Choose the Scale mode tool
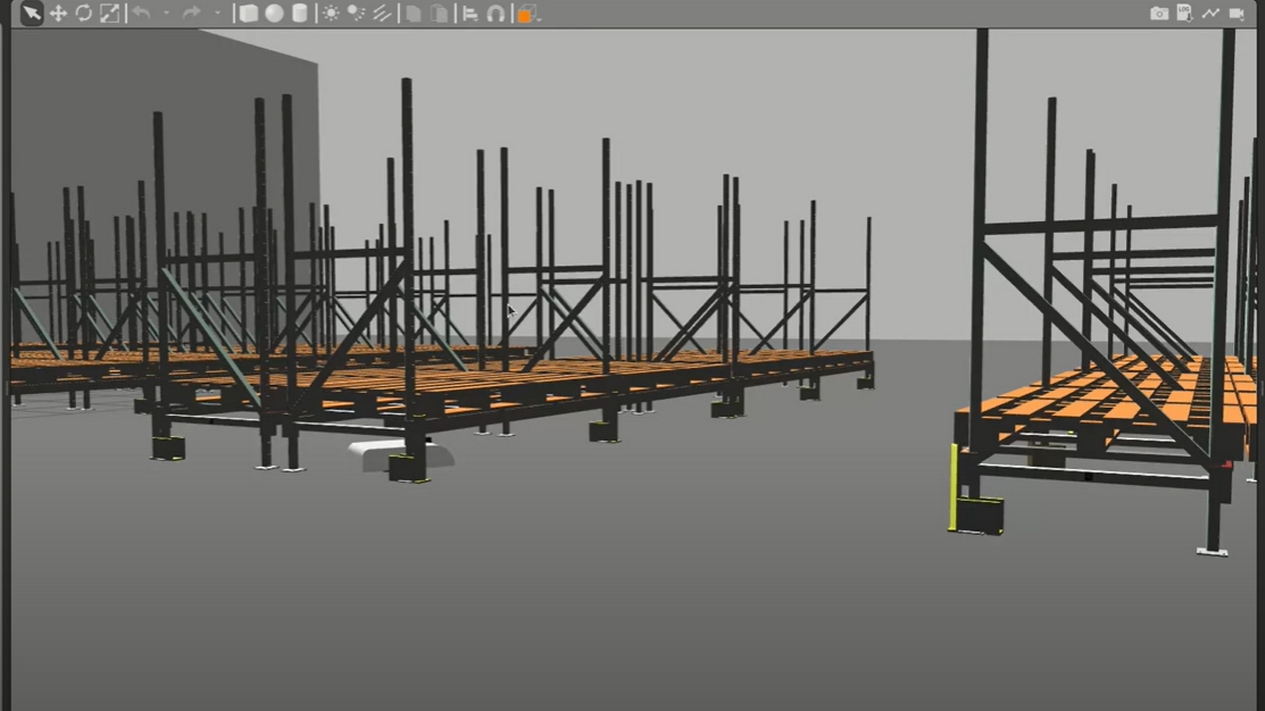The height and width of the screenshot is (711, 1265). (x=110, y=13)
